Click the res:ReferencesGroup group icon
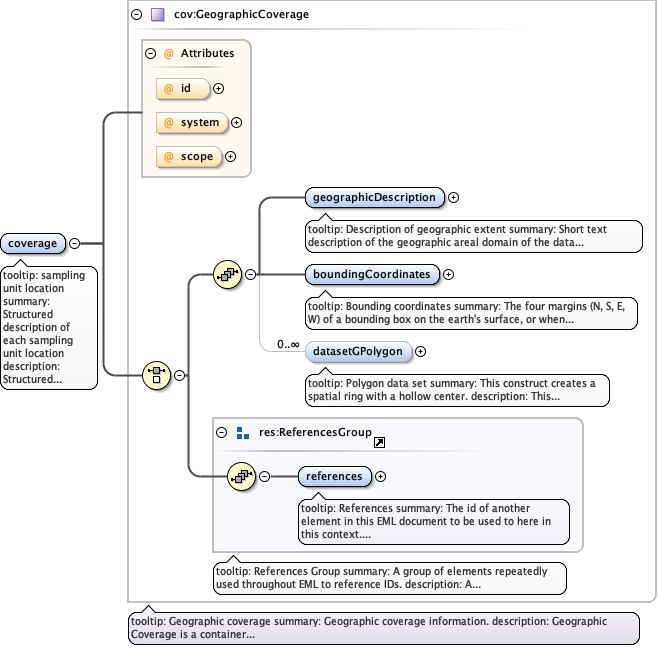The image size is (658, 648). 243,433
